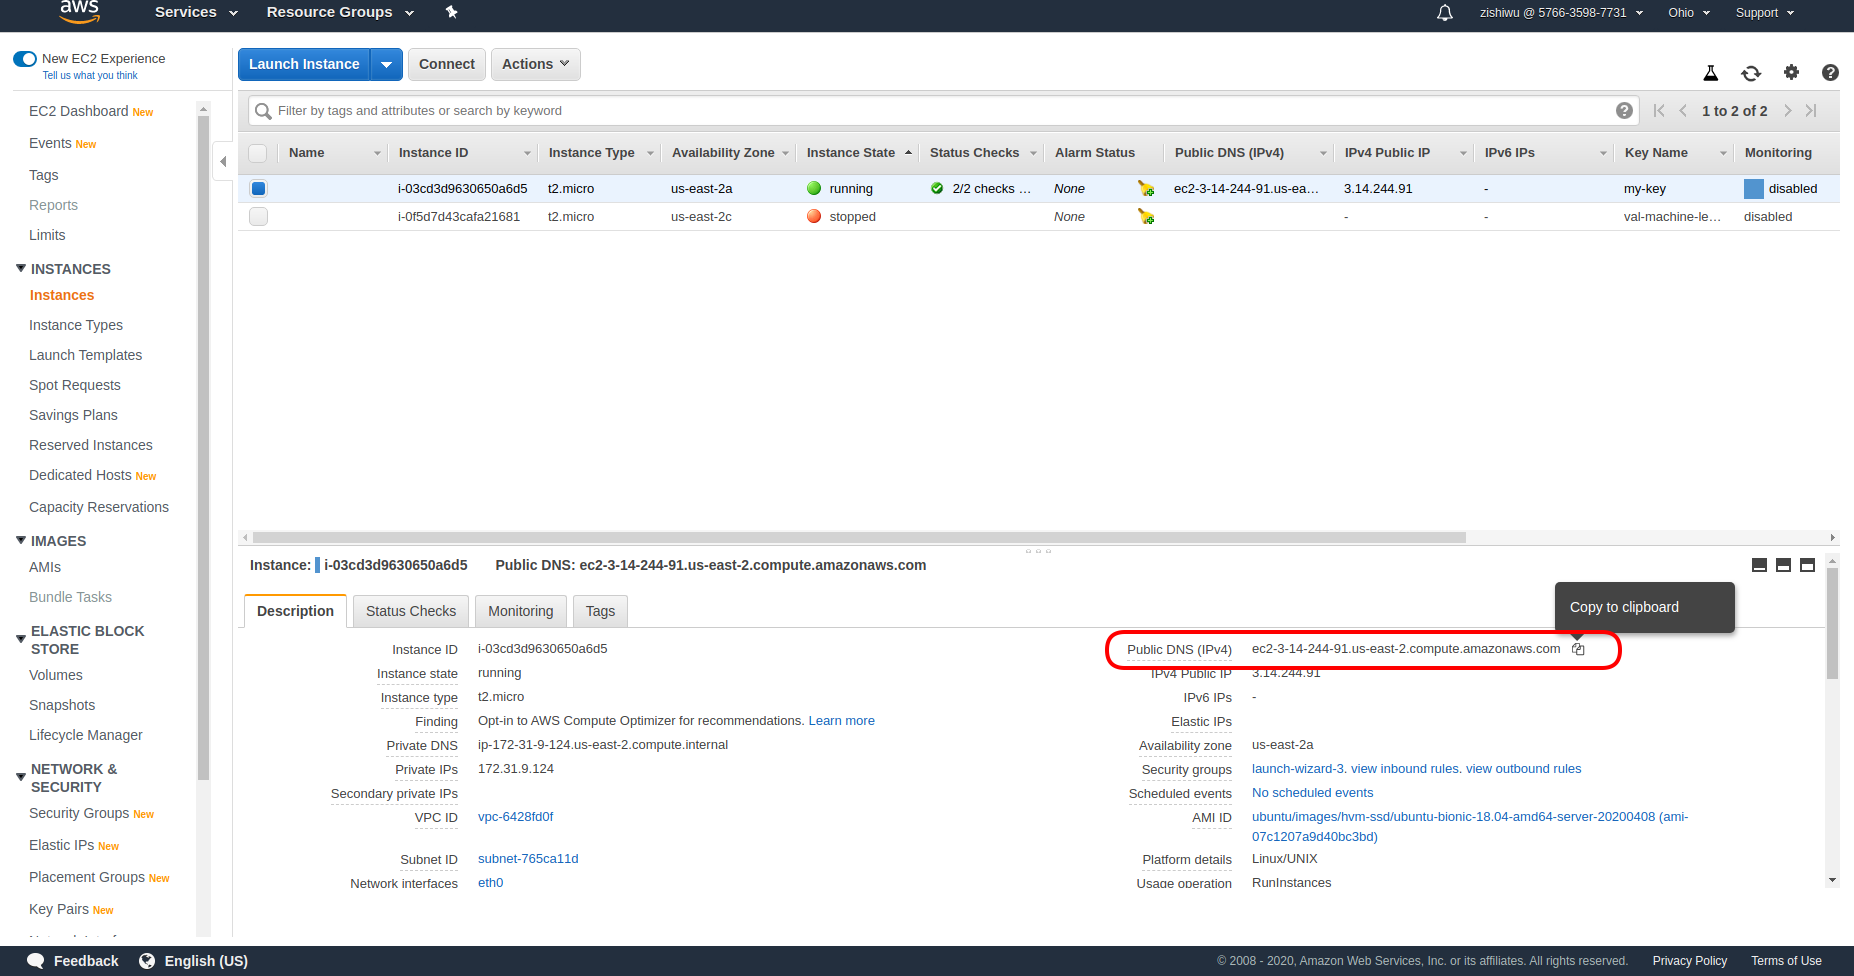This screenshot has height=976, width=1854.
Task: Open Instance Types in sidebar
Action: [x=76, y=325]
